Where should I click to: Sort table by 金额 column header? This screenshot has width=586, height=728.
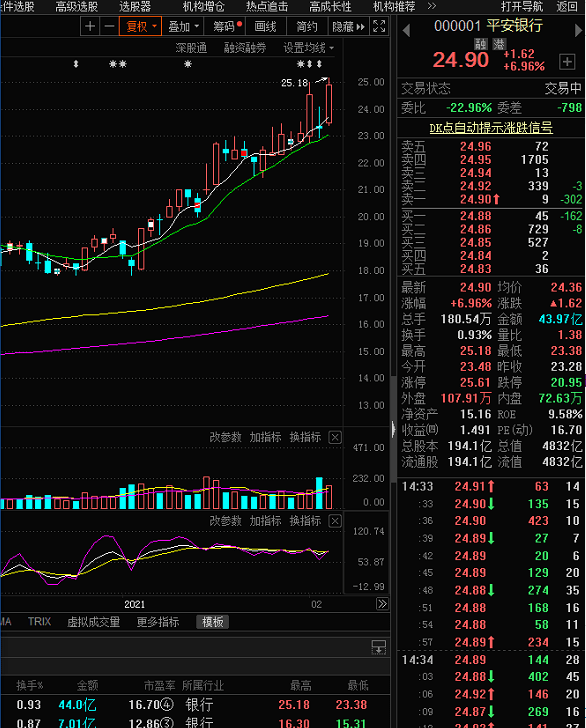(x=87, y=685)
